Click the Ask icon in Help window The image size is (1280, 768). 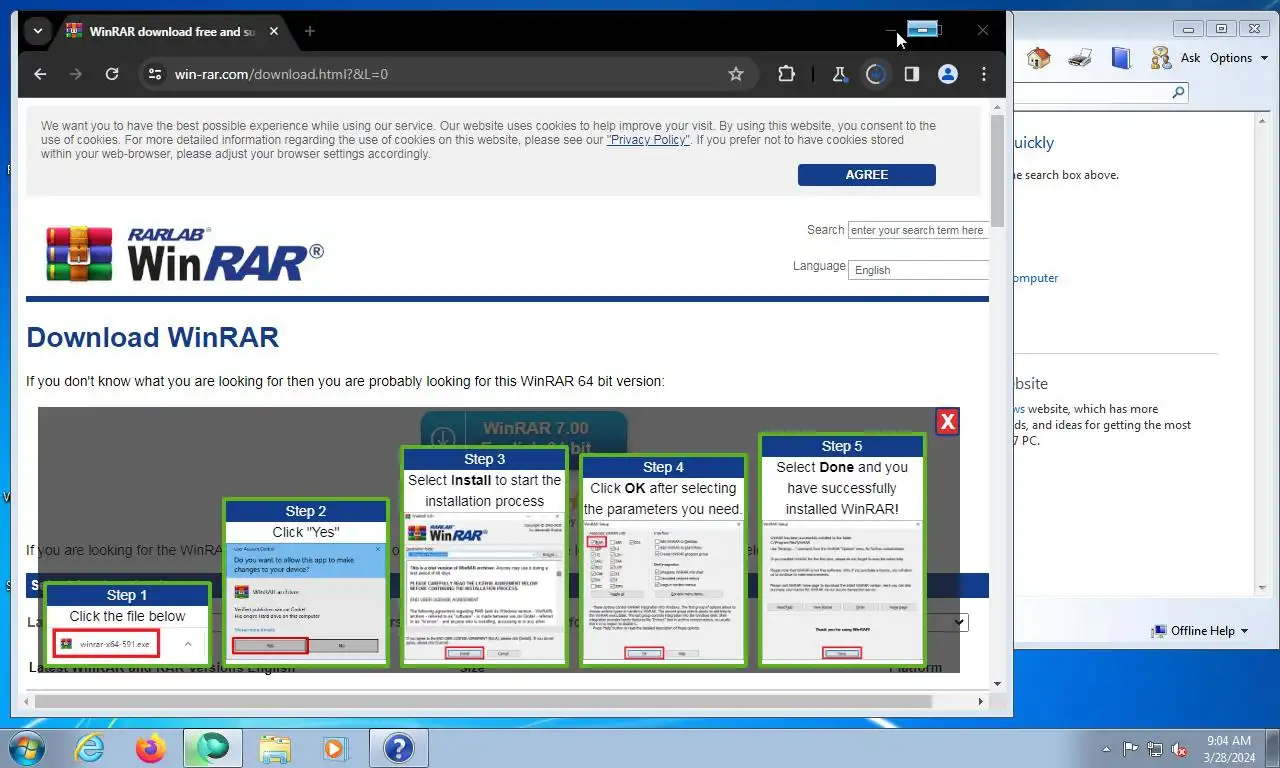(1175, 58)
